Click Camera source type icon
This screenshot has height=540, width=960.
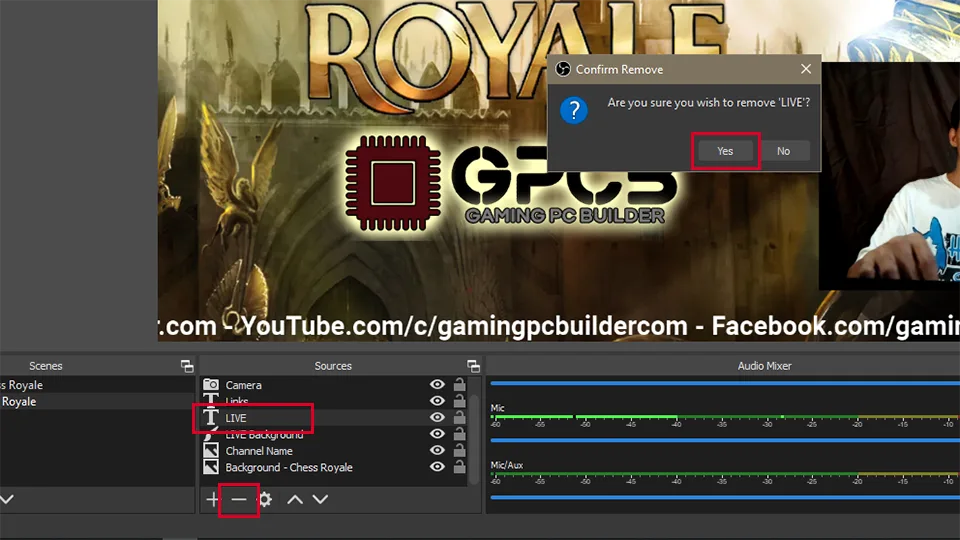tap(211, 384)
